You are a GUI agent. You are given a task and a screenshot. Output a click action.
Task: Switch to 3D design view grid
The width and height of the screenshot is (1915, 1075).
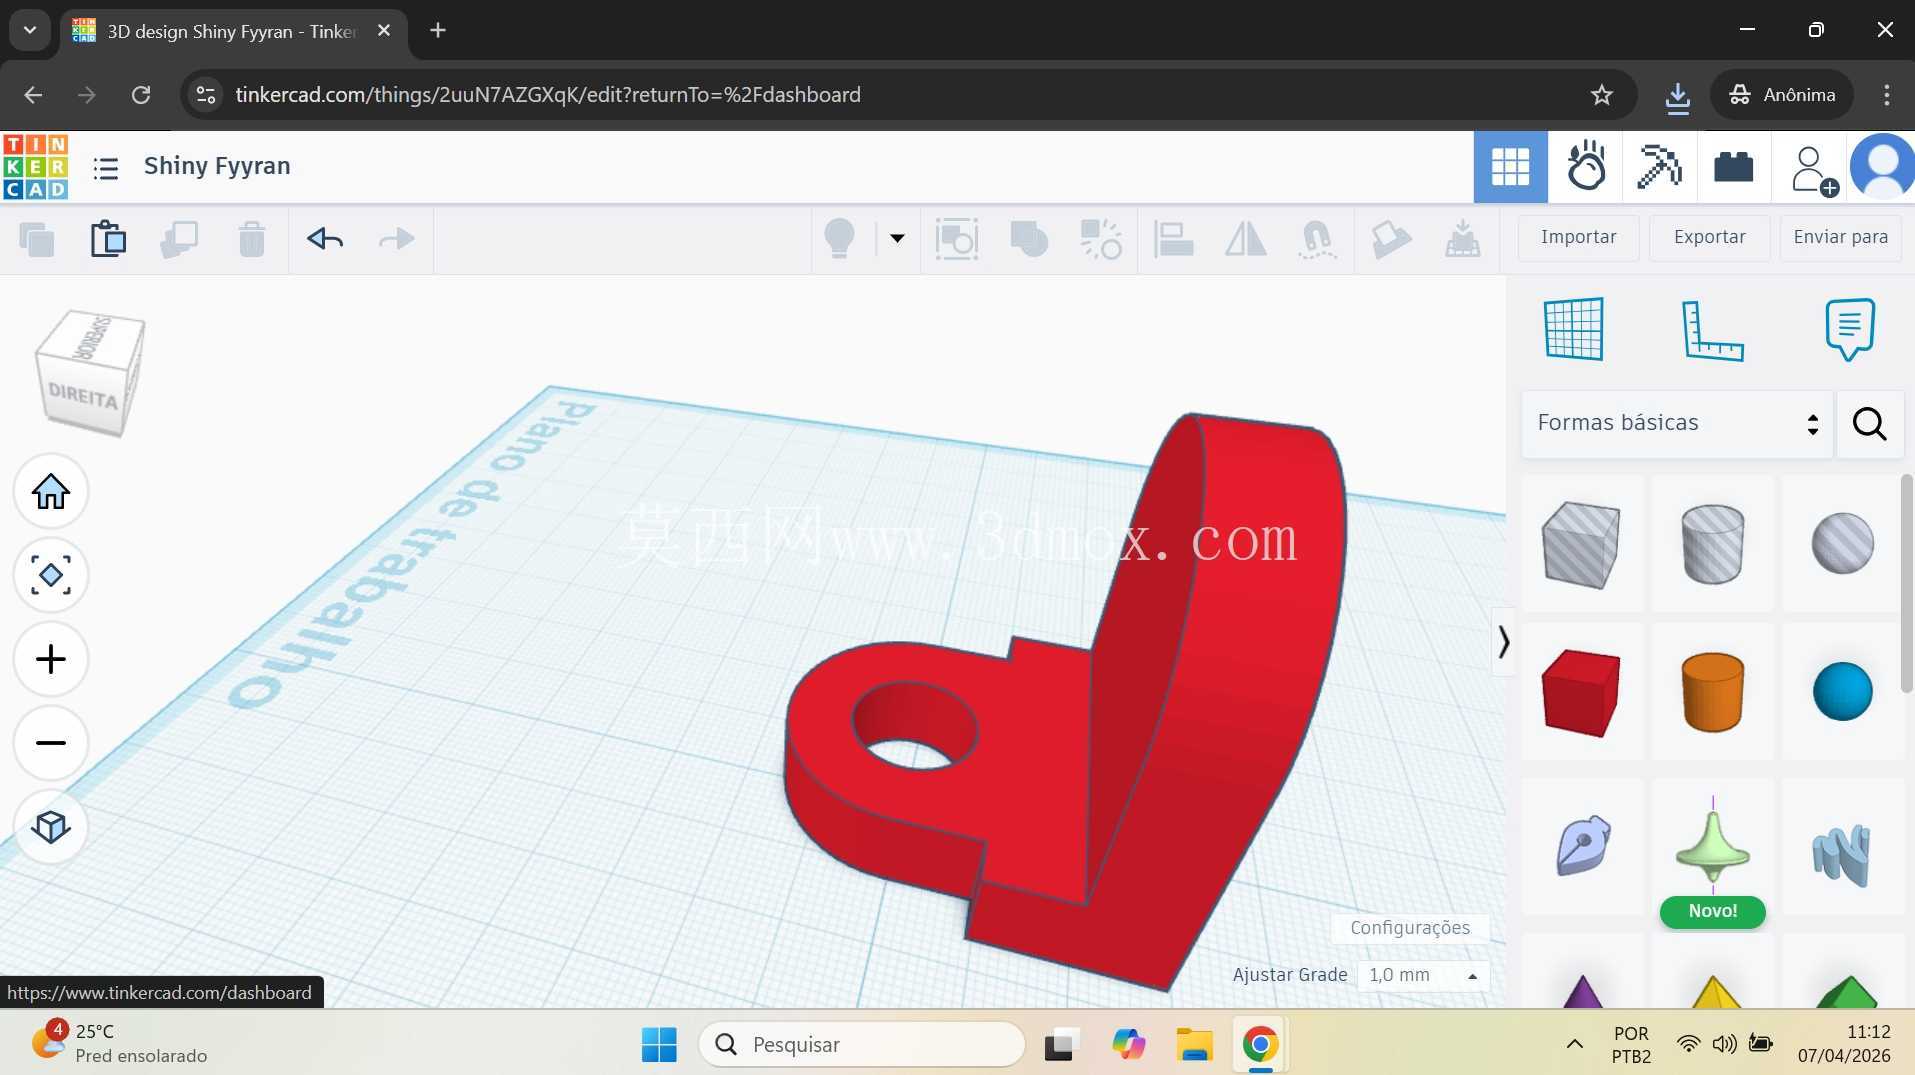point(1510,167)
